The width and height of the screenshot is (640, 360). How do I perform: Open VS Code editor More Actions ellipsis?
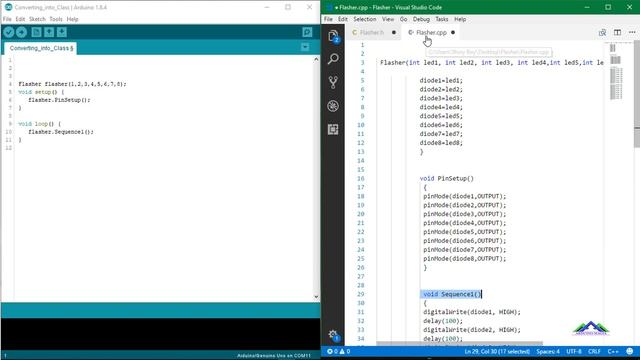[632, 32]
